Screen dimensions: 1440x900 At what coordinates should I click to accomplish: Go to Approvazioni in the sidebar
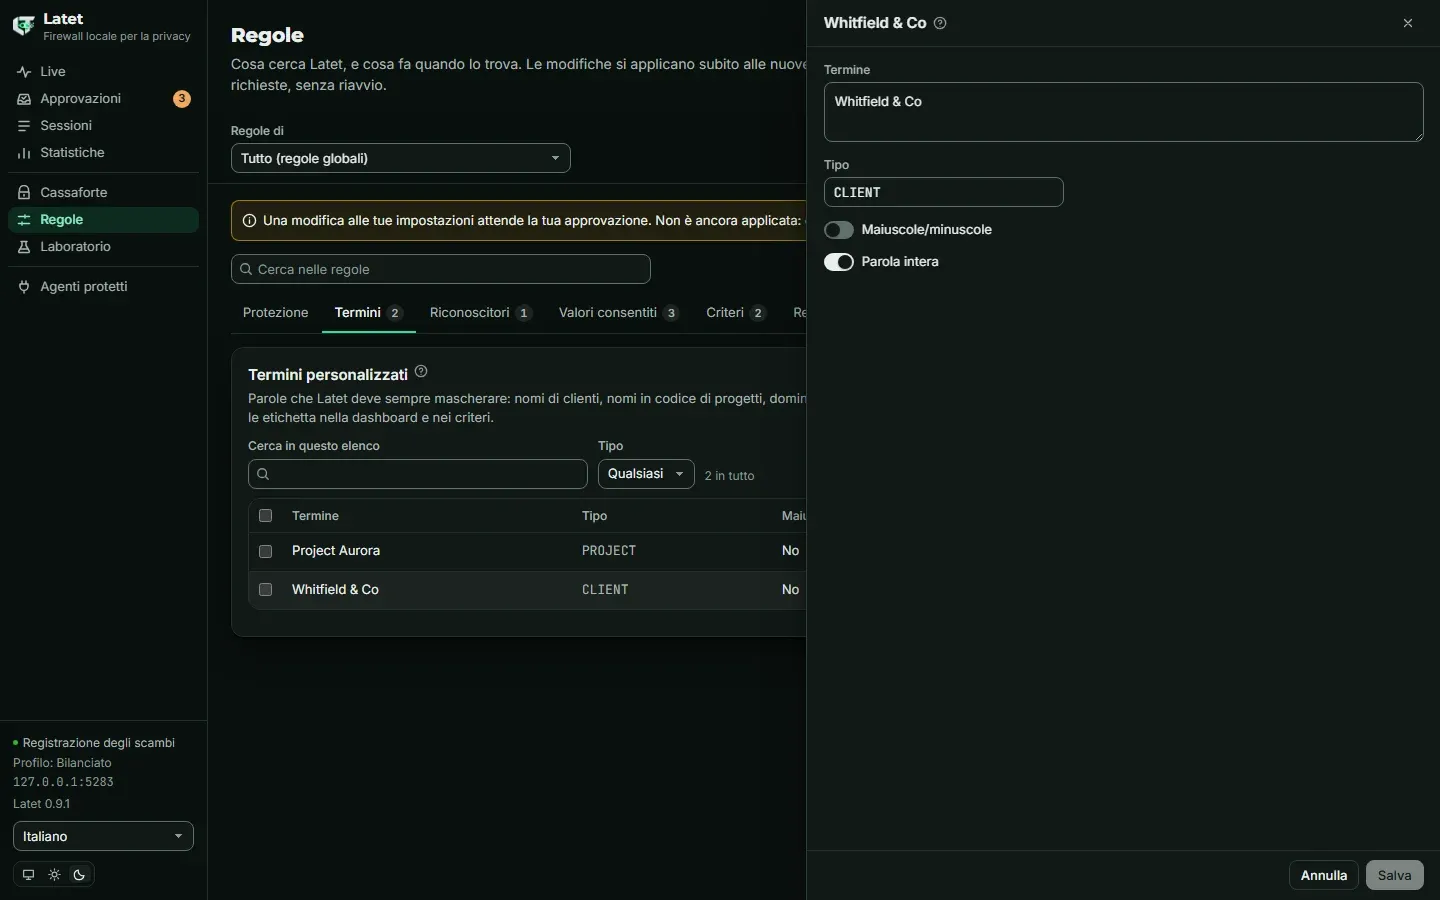tap(103, 99)
